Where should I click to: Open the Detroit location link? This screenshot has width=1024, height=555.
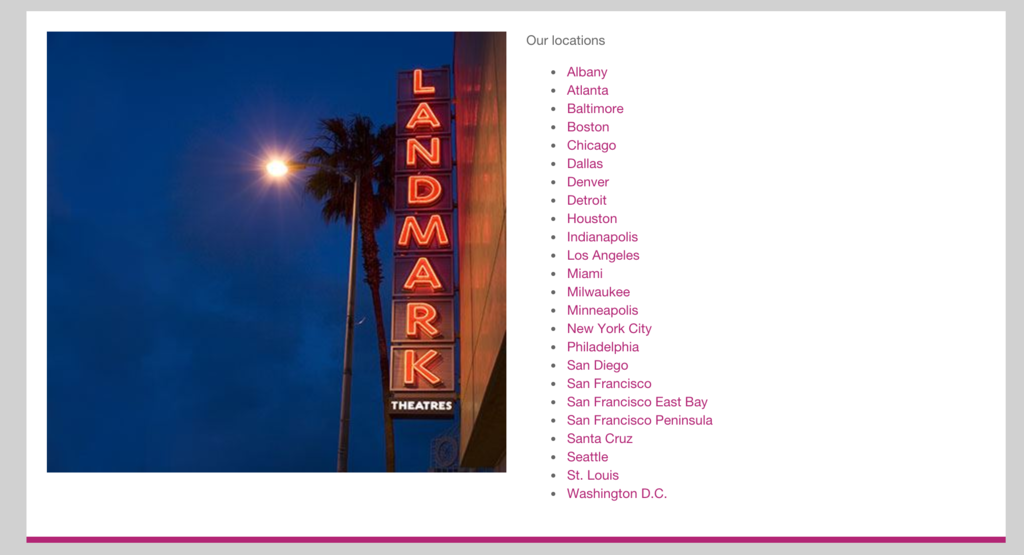coord(586,200)
